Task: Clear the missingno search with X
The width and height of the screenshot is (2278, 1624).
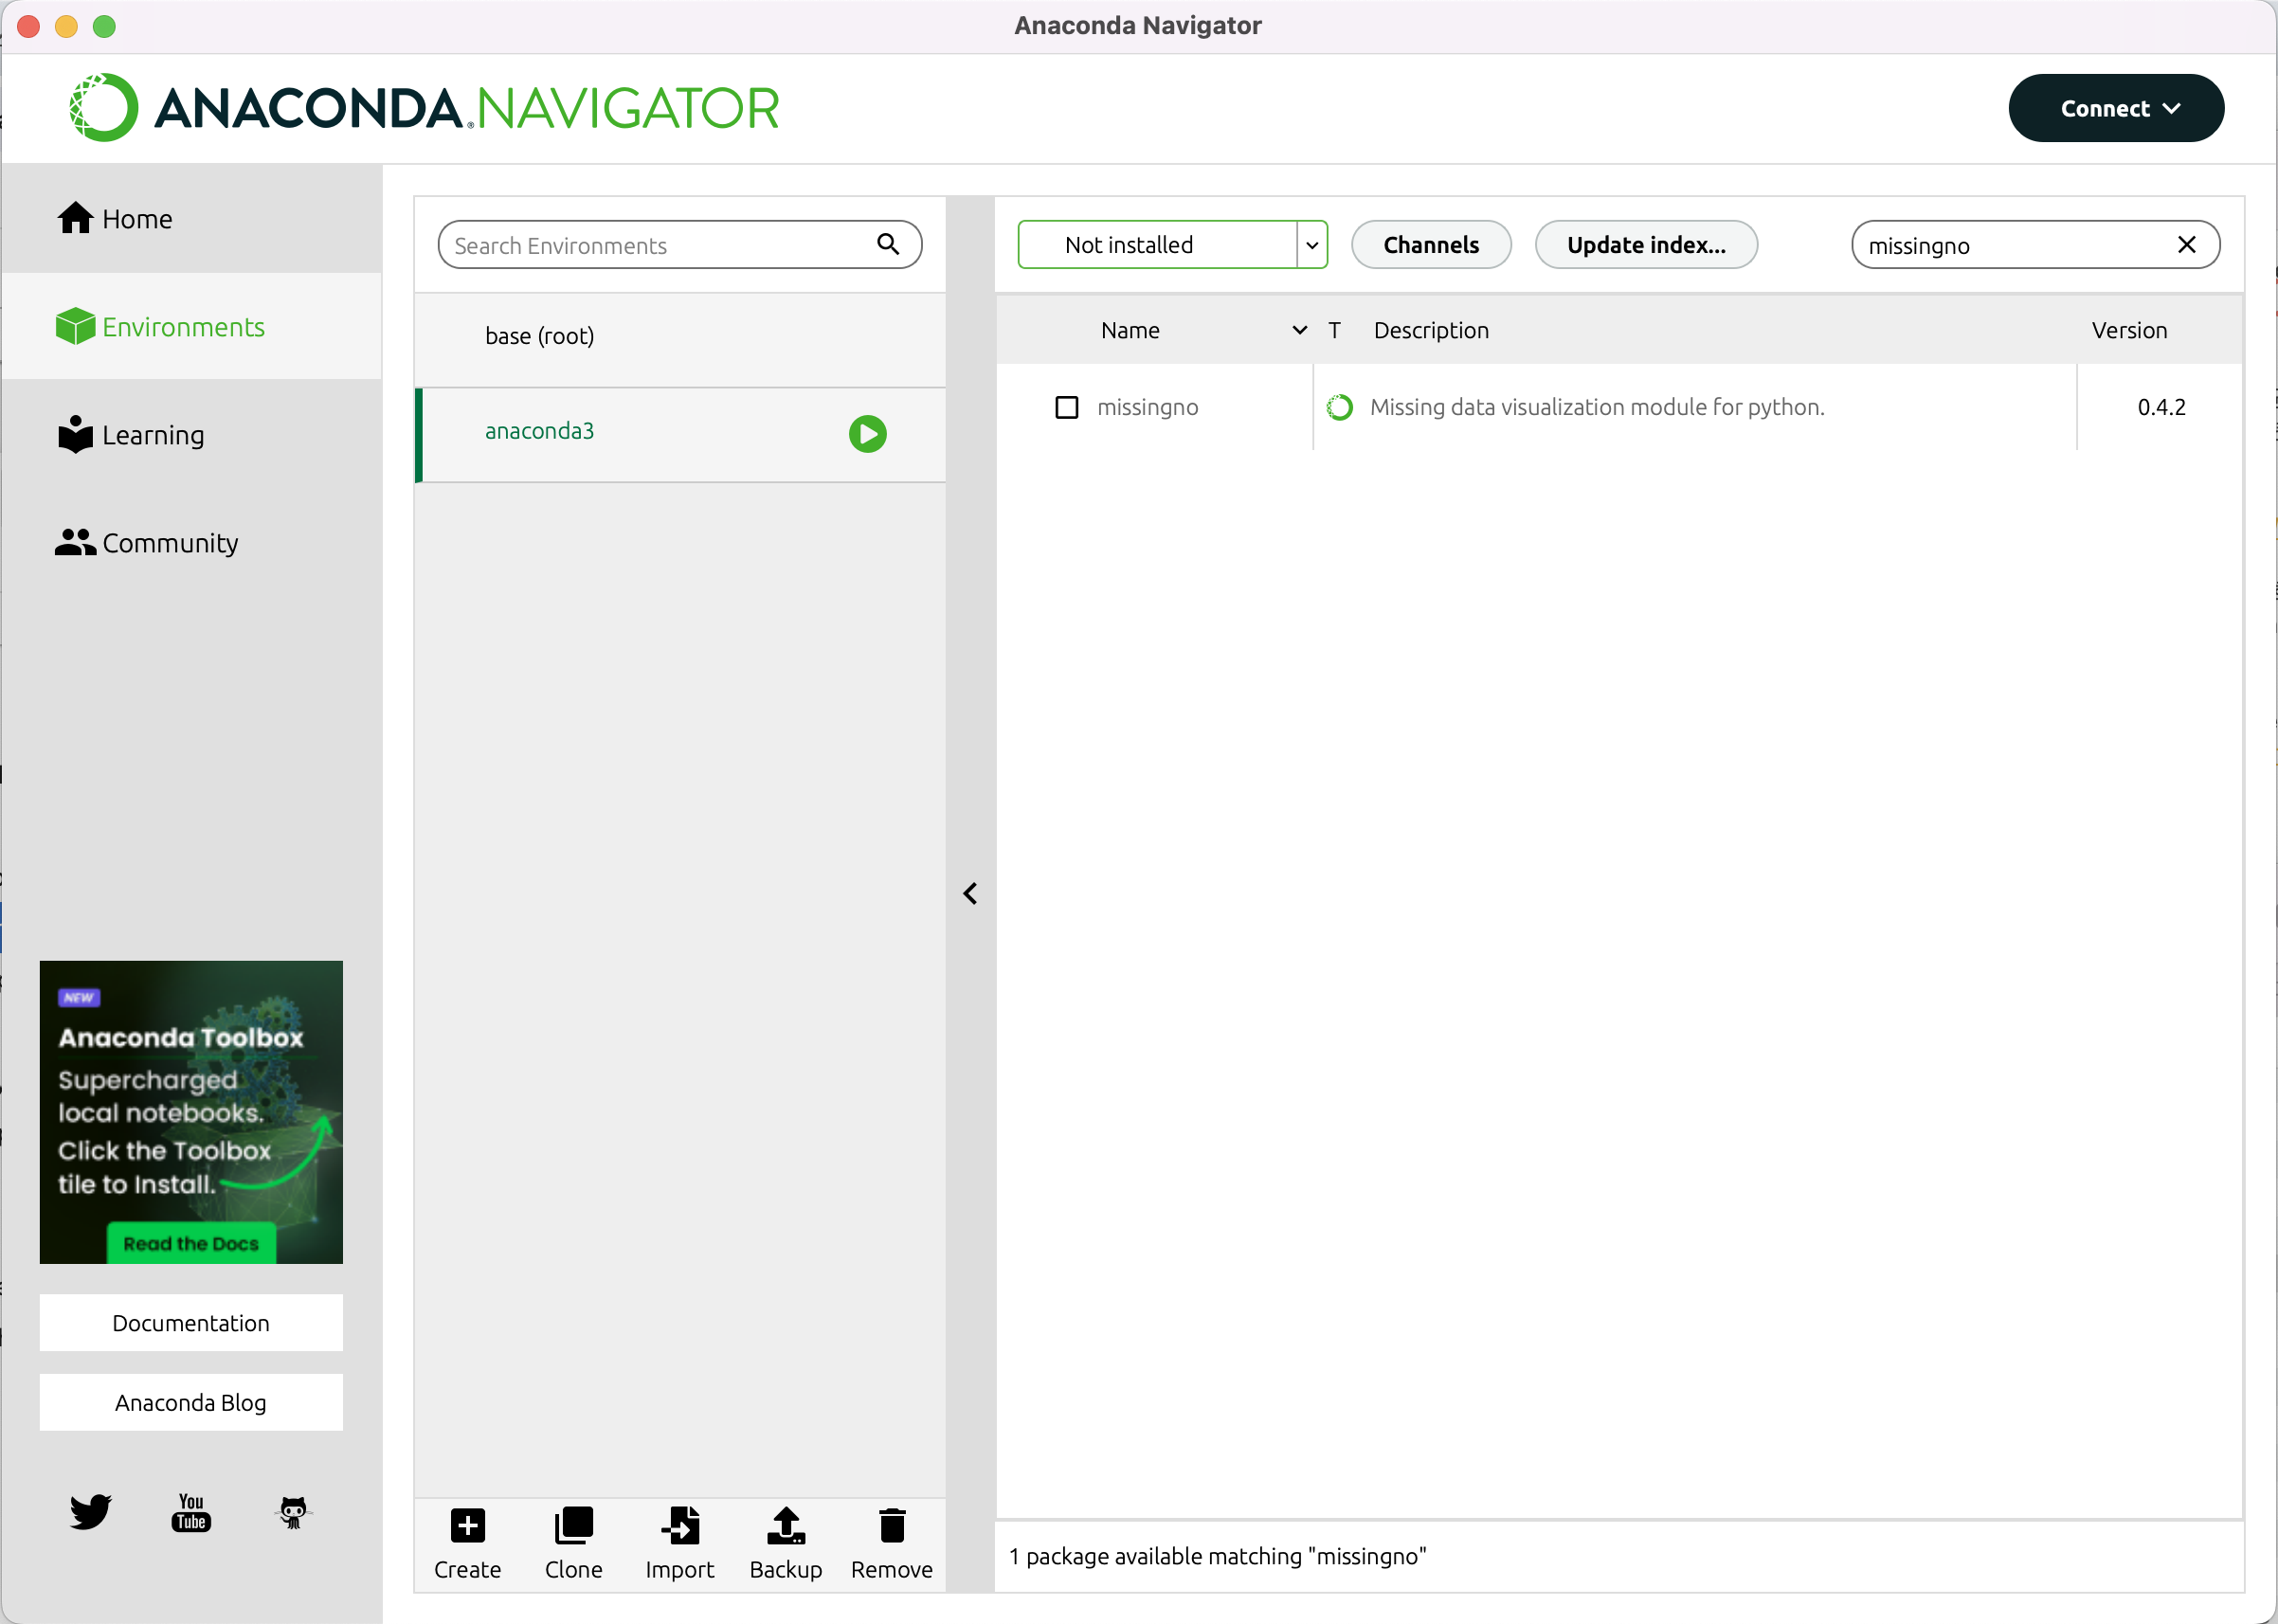Action: [x=2186, y=245]
